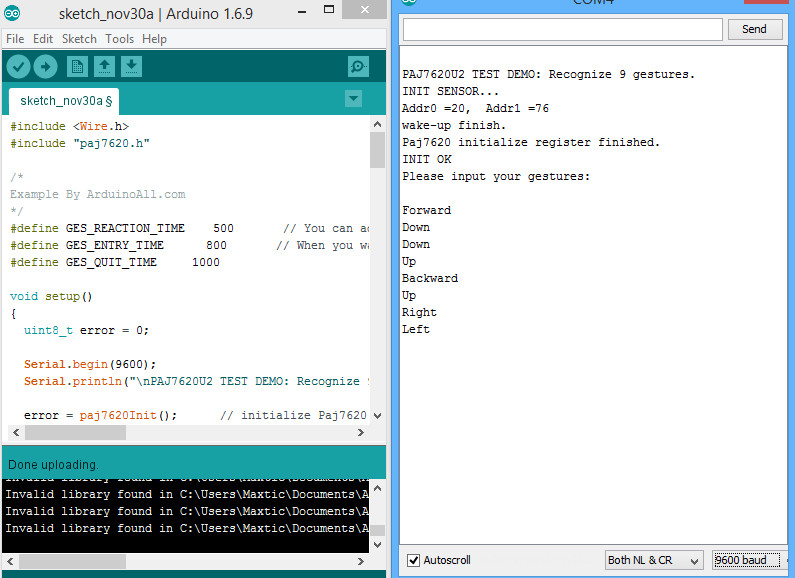Image resolution: width=795 pixels, height=578 pixels.
Task: Click 'INIT OK' in serial output
Action: coord(427,159)
